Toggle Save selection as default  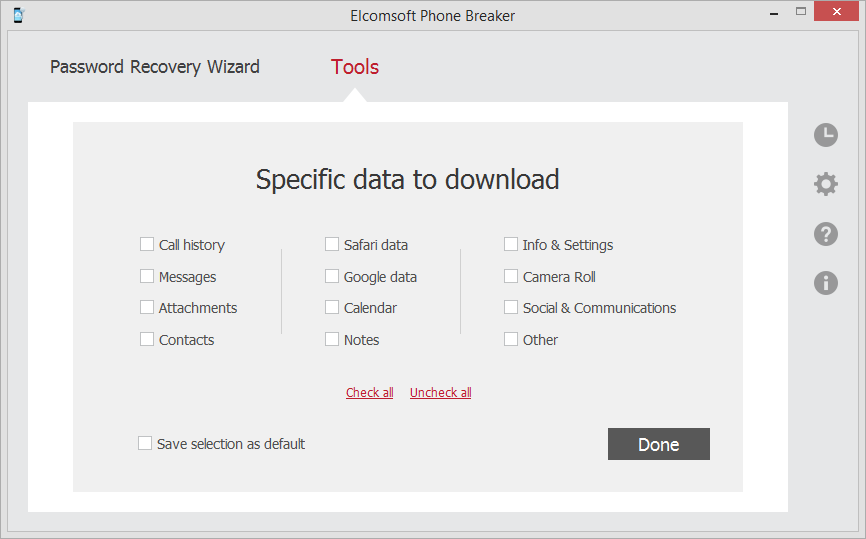145,443
